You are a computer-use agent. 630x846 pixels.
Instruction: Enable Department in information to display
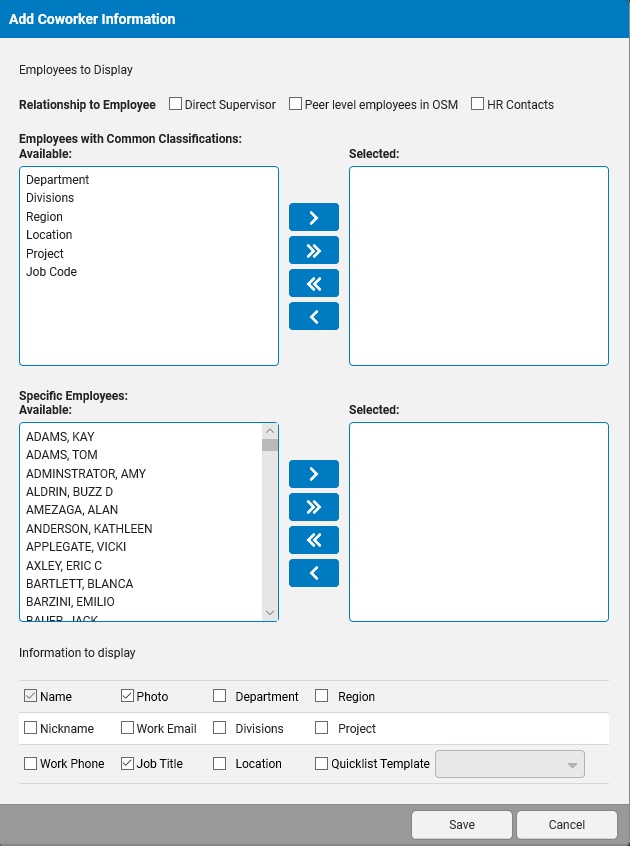[x=220, y=696]
